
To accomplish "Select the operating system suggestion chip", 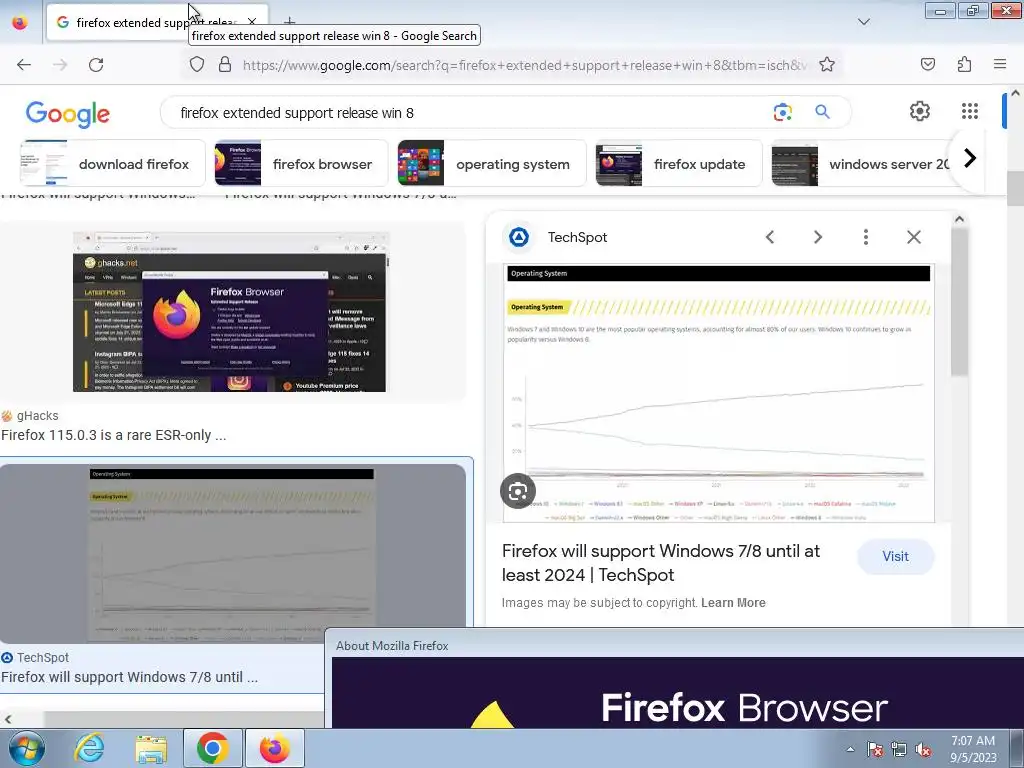I will [492, 164].
